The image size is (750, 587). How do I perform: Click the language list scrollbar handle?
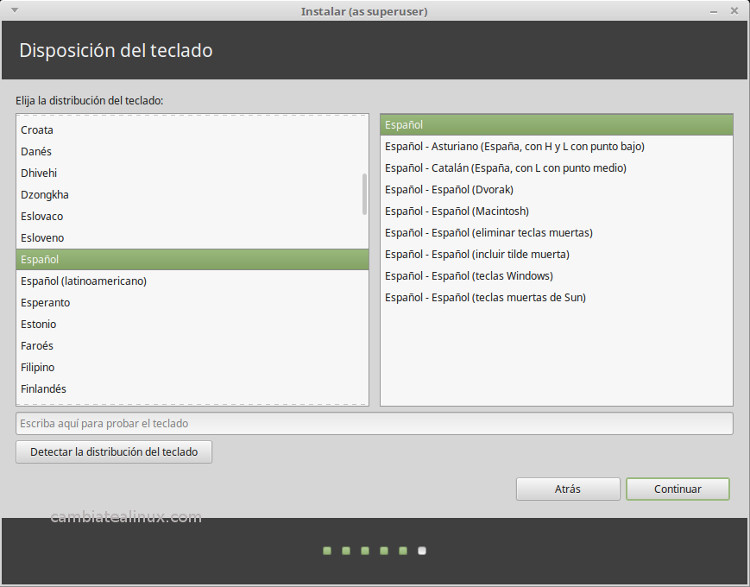364,194
